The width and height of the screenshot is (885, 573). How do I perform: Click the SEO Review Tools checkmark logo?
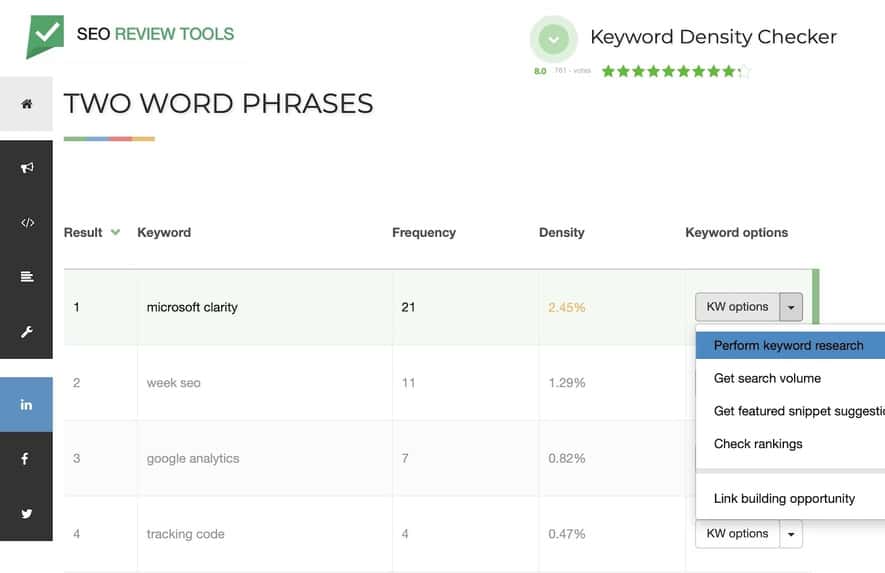pos(45,36)
